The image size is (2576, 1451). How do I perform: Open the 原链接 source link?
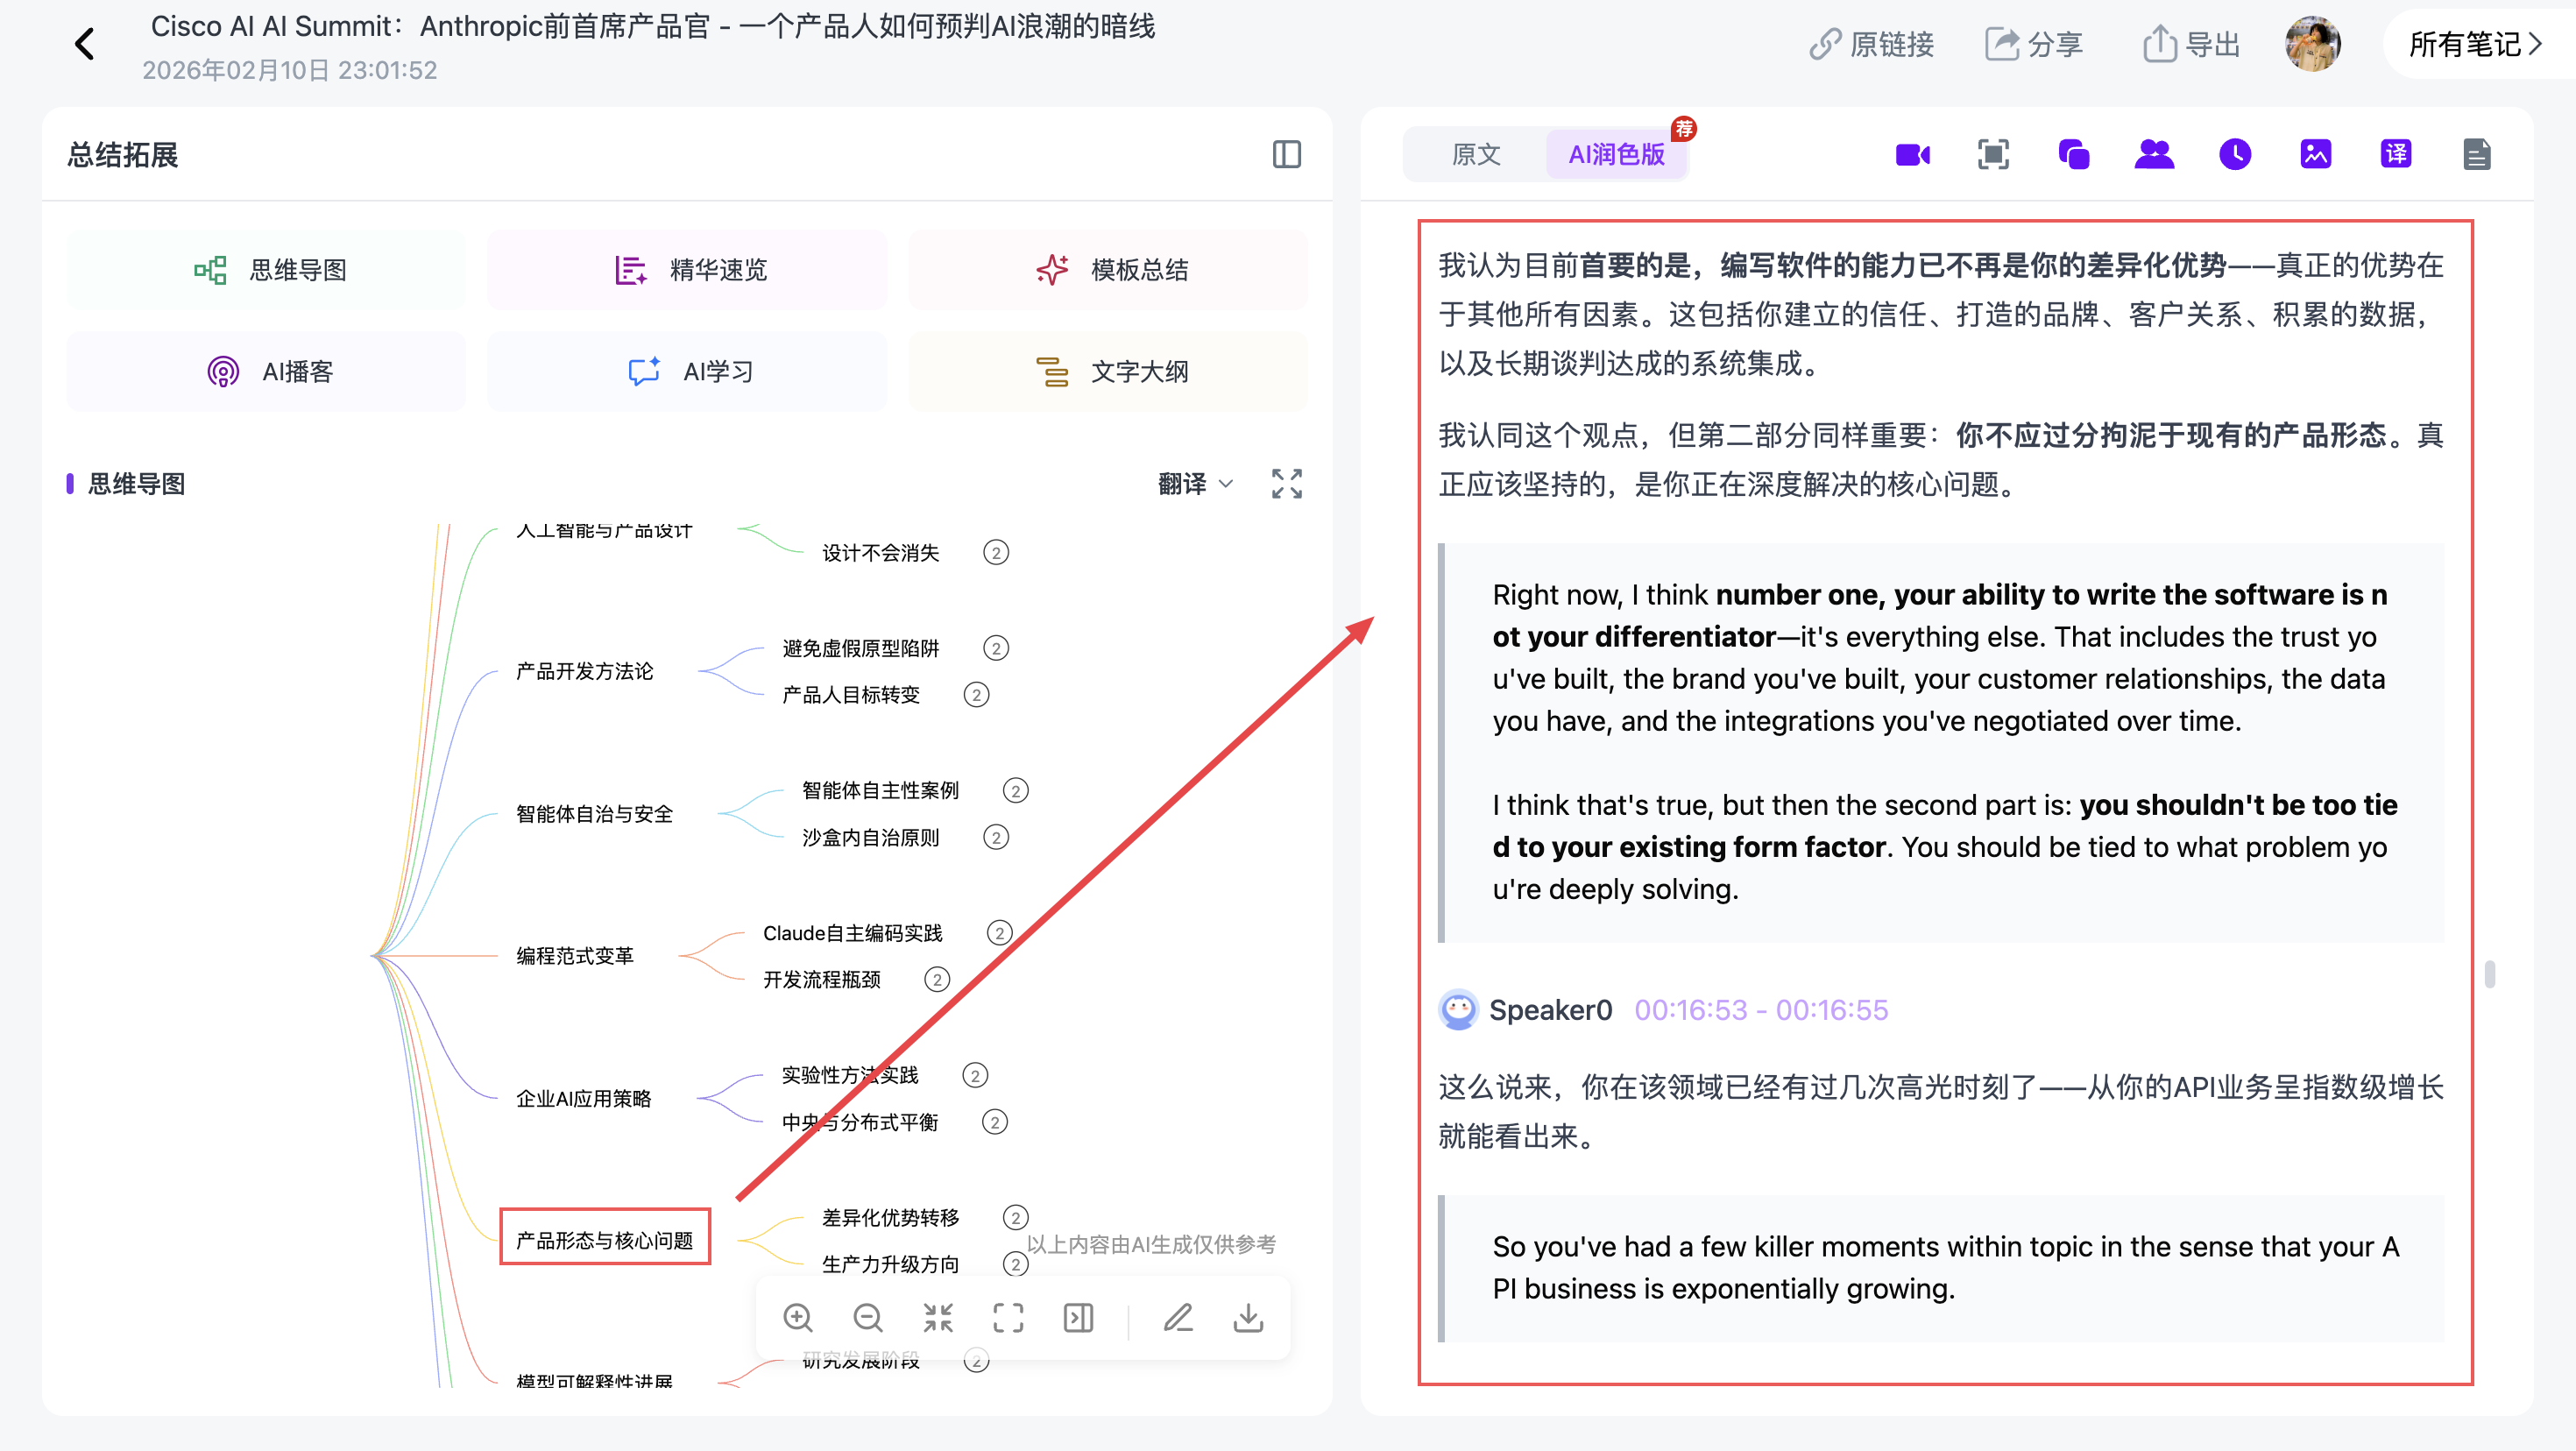click(1871, 44)
